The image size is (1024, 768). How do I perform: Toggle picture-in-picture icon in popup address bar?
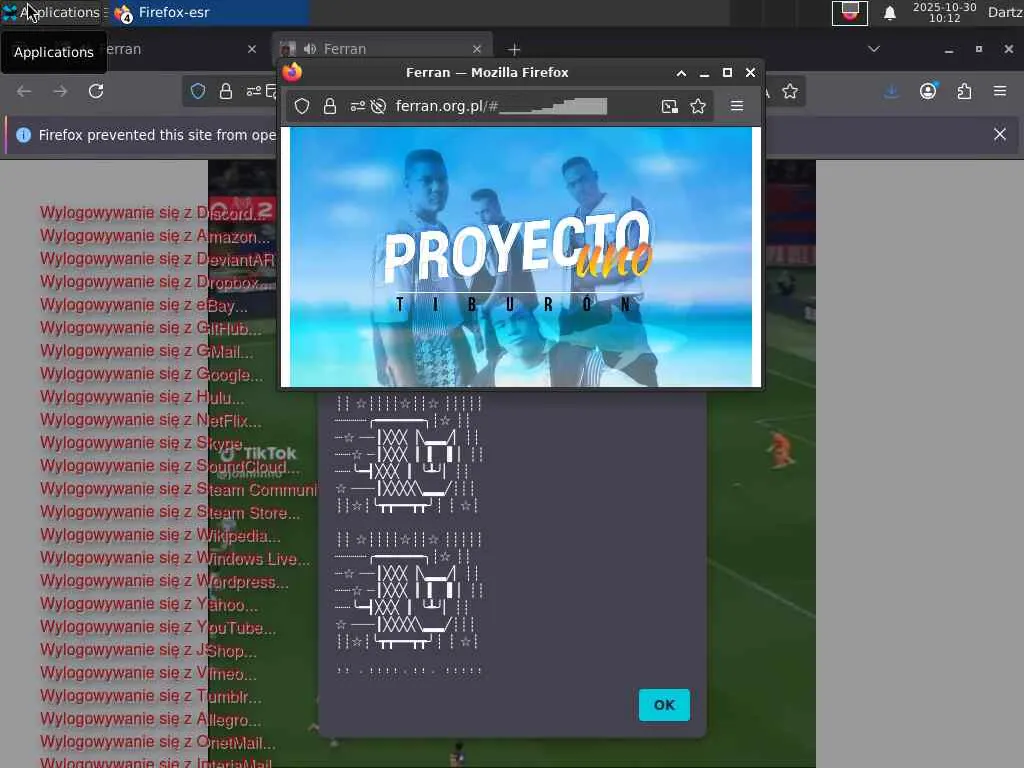point(669,106)
